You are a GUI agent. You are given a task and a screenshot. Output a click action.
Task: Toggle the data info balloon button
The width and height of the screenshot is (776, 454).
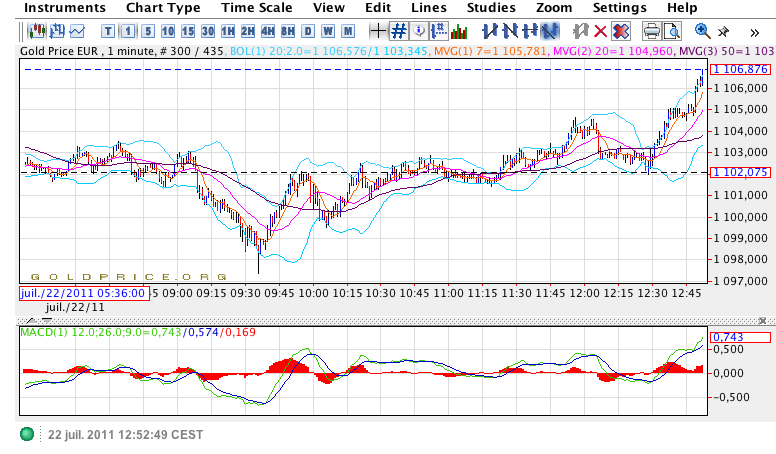click(x=419, y=30)
